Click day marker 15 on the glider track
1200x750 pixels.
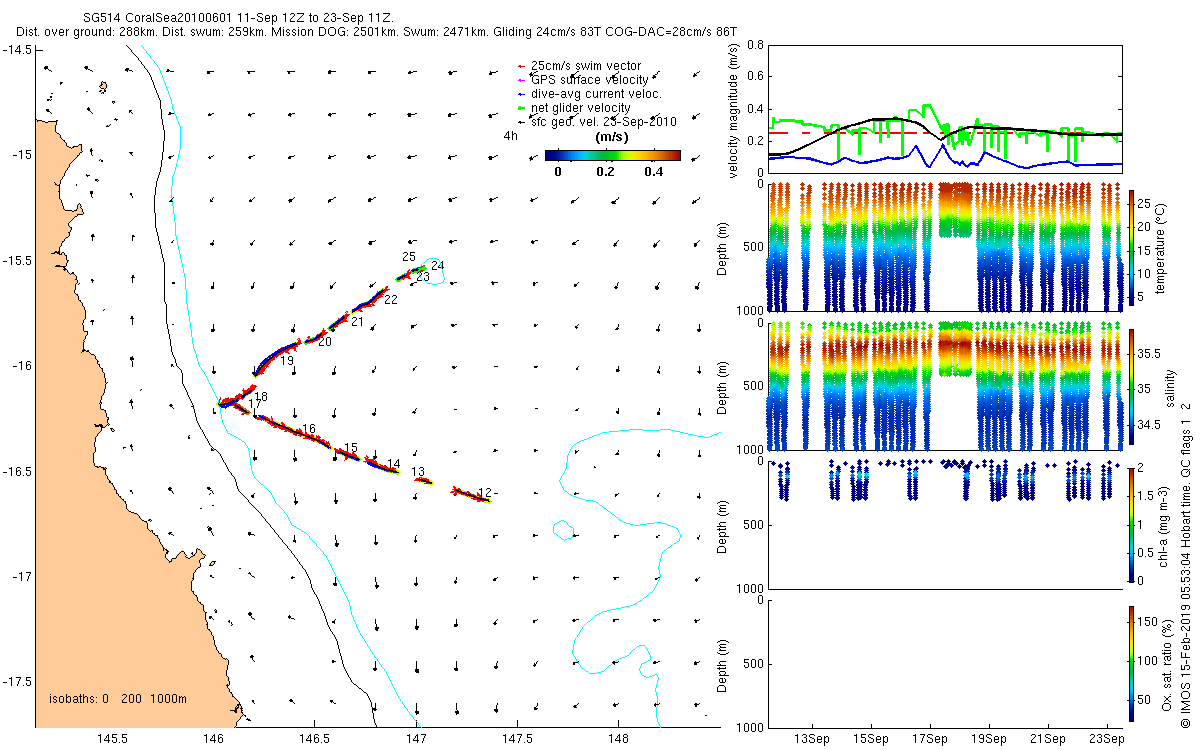(x=350, y=447)
